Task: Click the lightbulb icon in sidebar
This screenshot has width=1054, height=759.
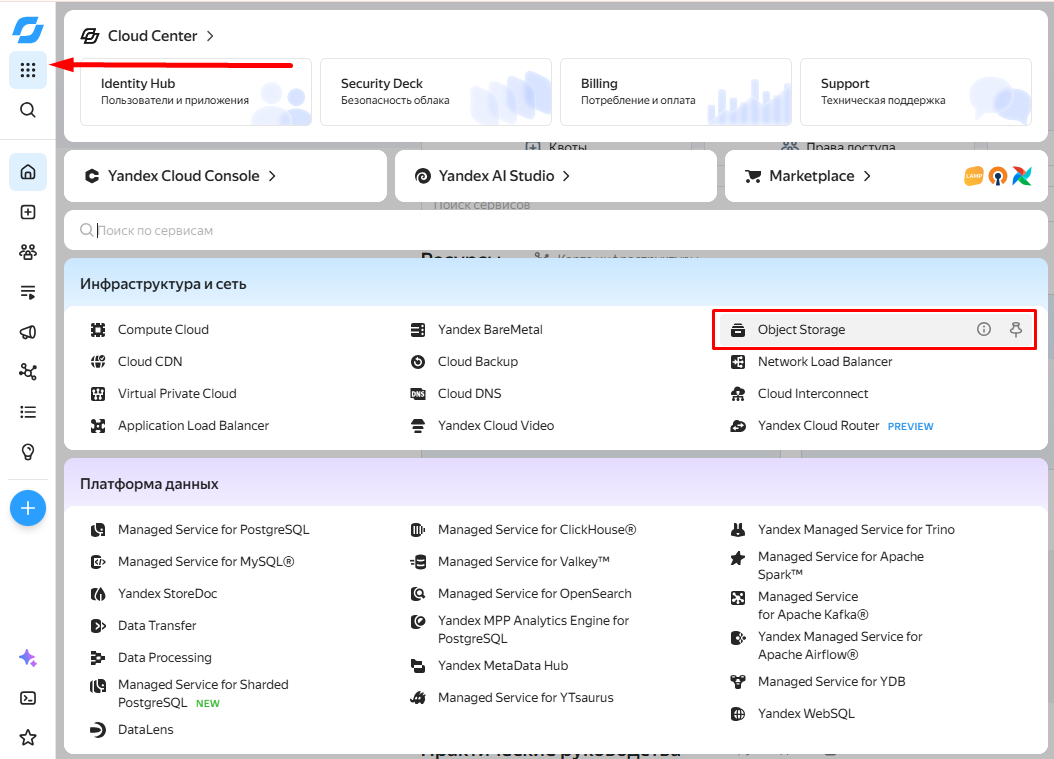Action: click(28, 452)
